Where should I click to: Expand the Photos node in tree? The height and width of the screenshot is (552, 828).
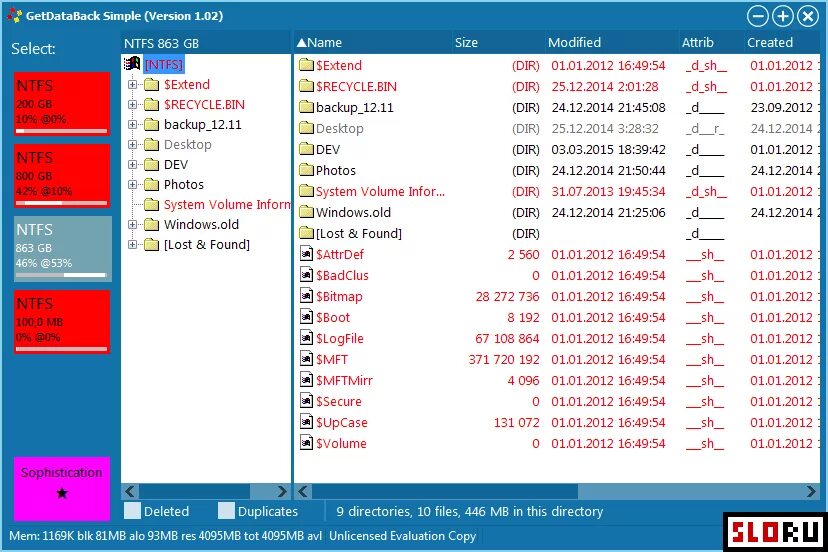[x=133, y=184]
